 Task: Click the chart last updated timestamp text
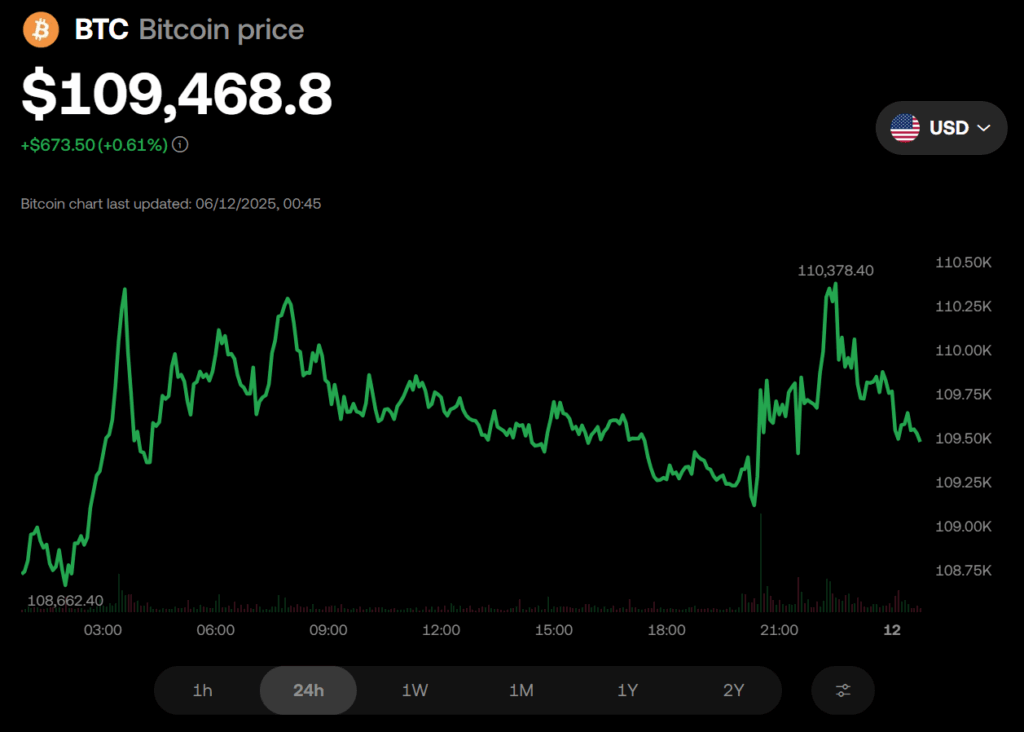(x=170, y=204)
